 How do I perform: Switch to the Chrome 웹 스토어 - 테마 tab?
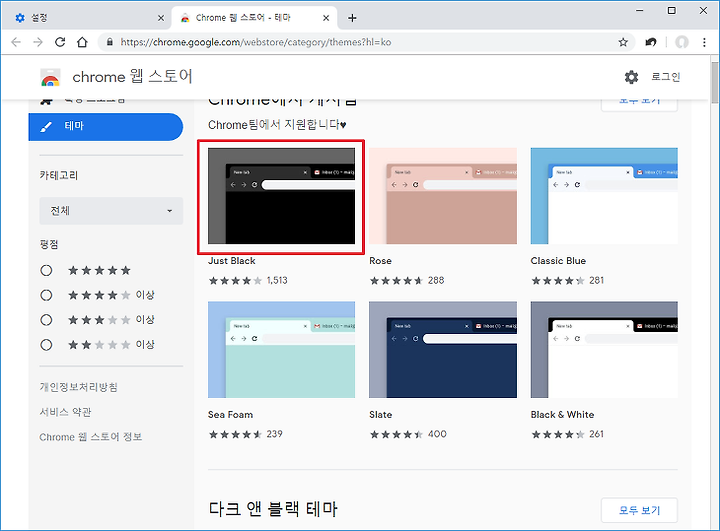point(255,18)
